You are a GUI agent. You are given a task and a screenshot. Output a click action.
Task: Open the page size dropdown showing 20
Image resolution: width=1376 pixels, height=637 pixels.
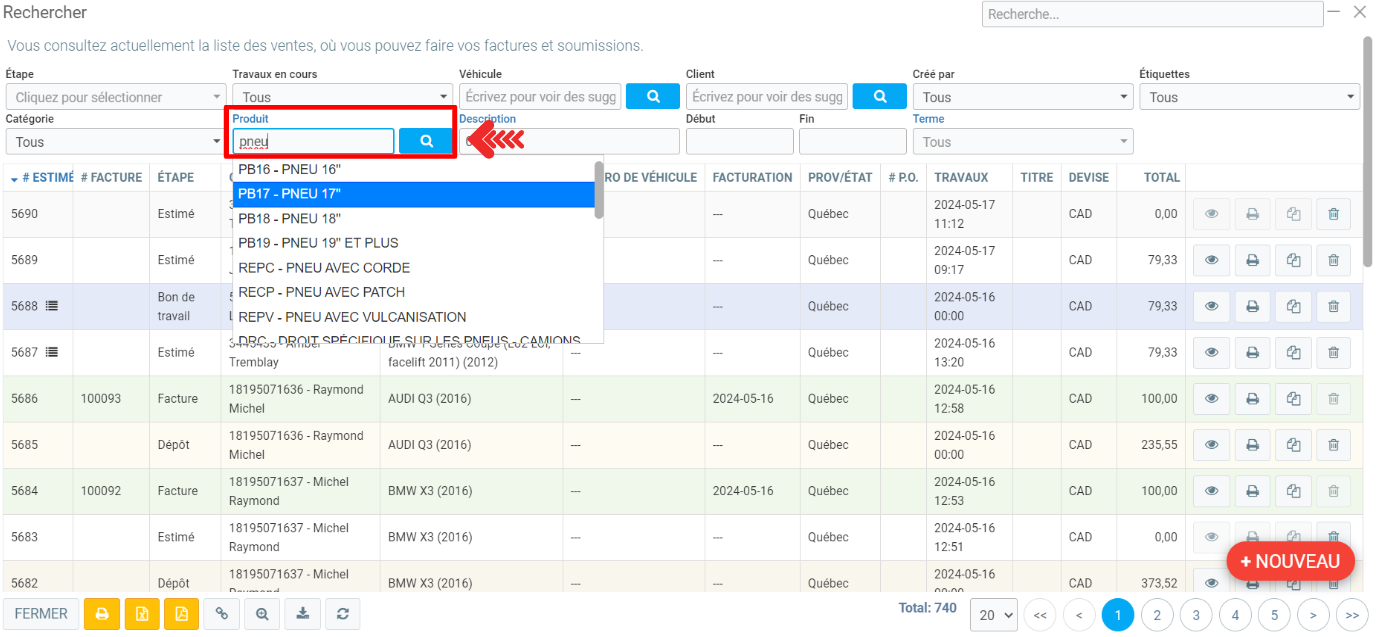993,615
